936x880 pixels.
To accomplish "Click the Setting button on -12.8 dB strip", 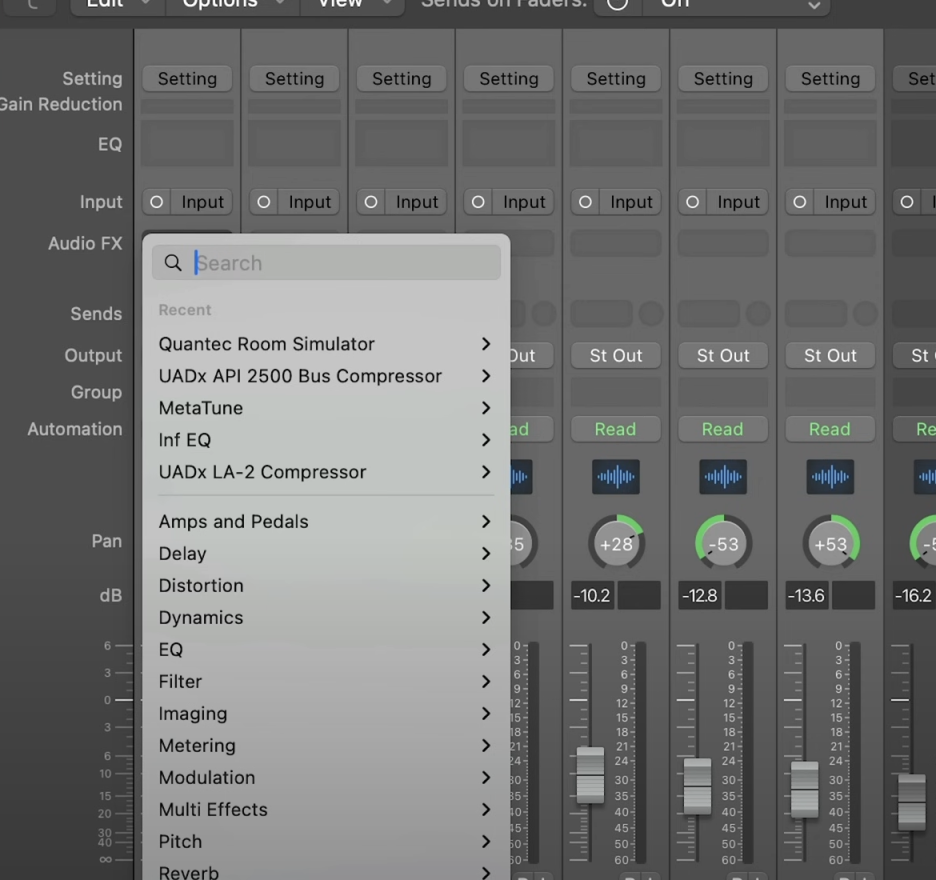I will pos(723,79).
